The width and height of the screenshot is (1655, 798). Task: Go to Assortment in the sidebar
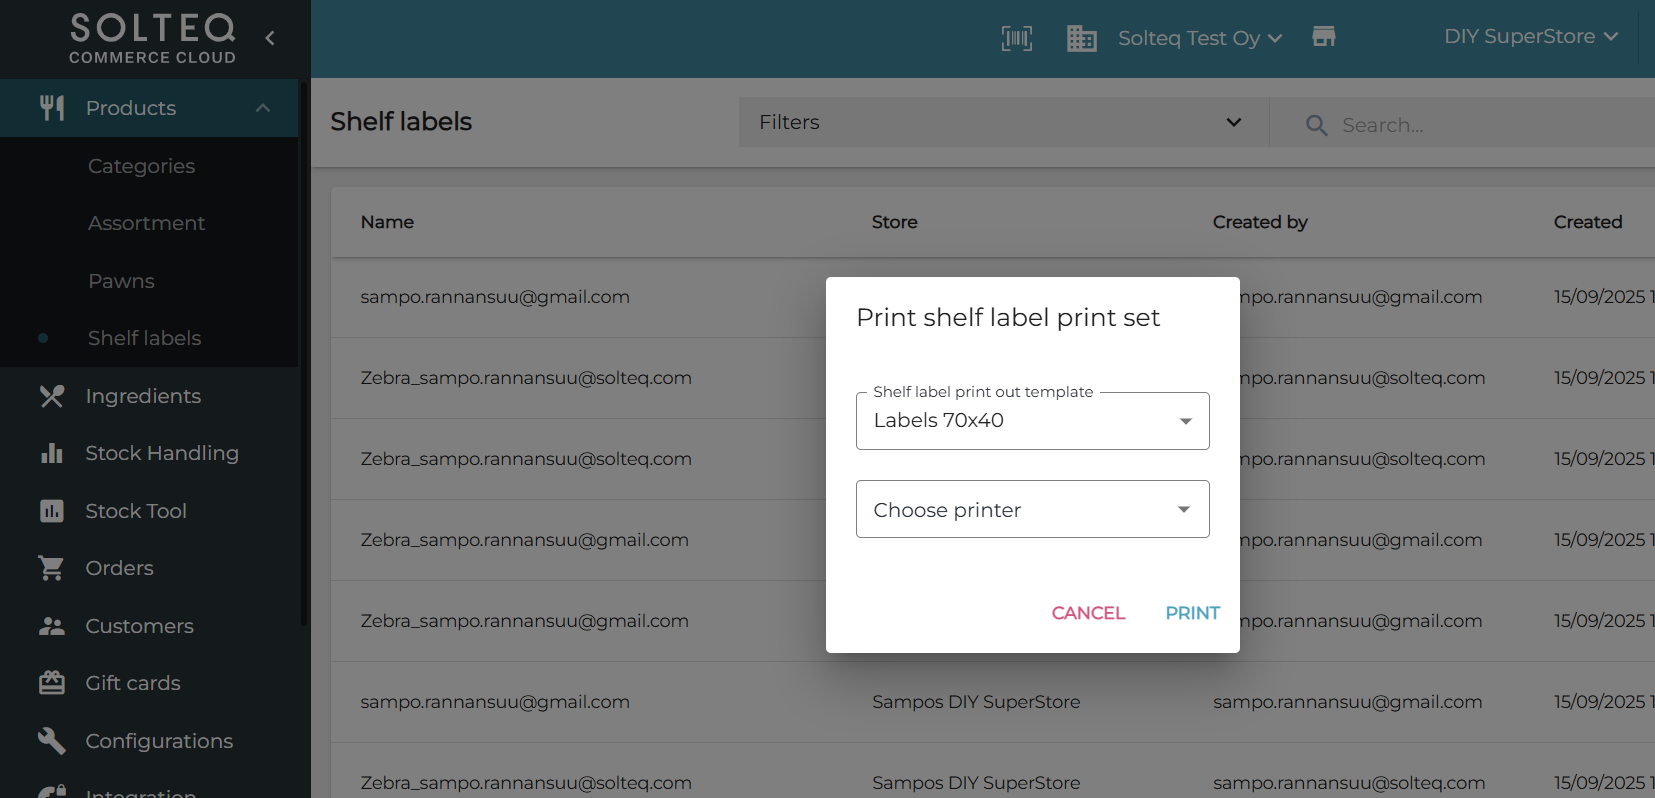[x=146, y=223]
